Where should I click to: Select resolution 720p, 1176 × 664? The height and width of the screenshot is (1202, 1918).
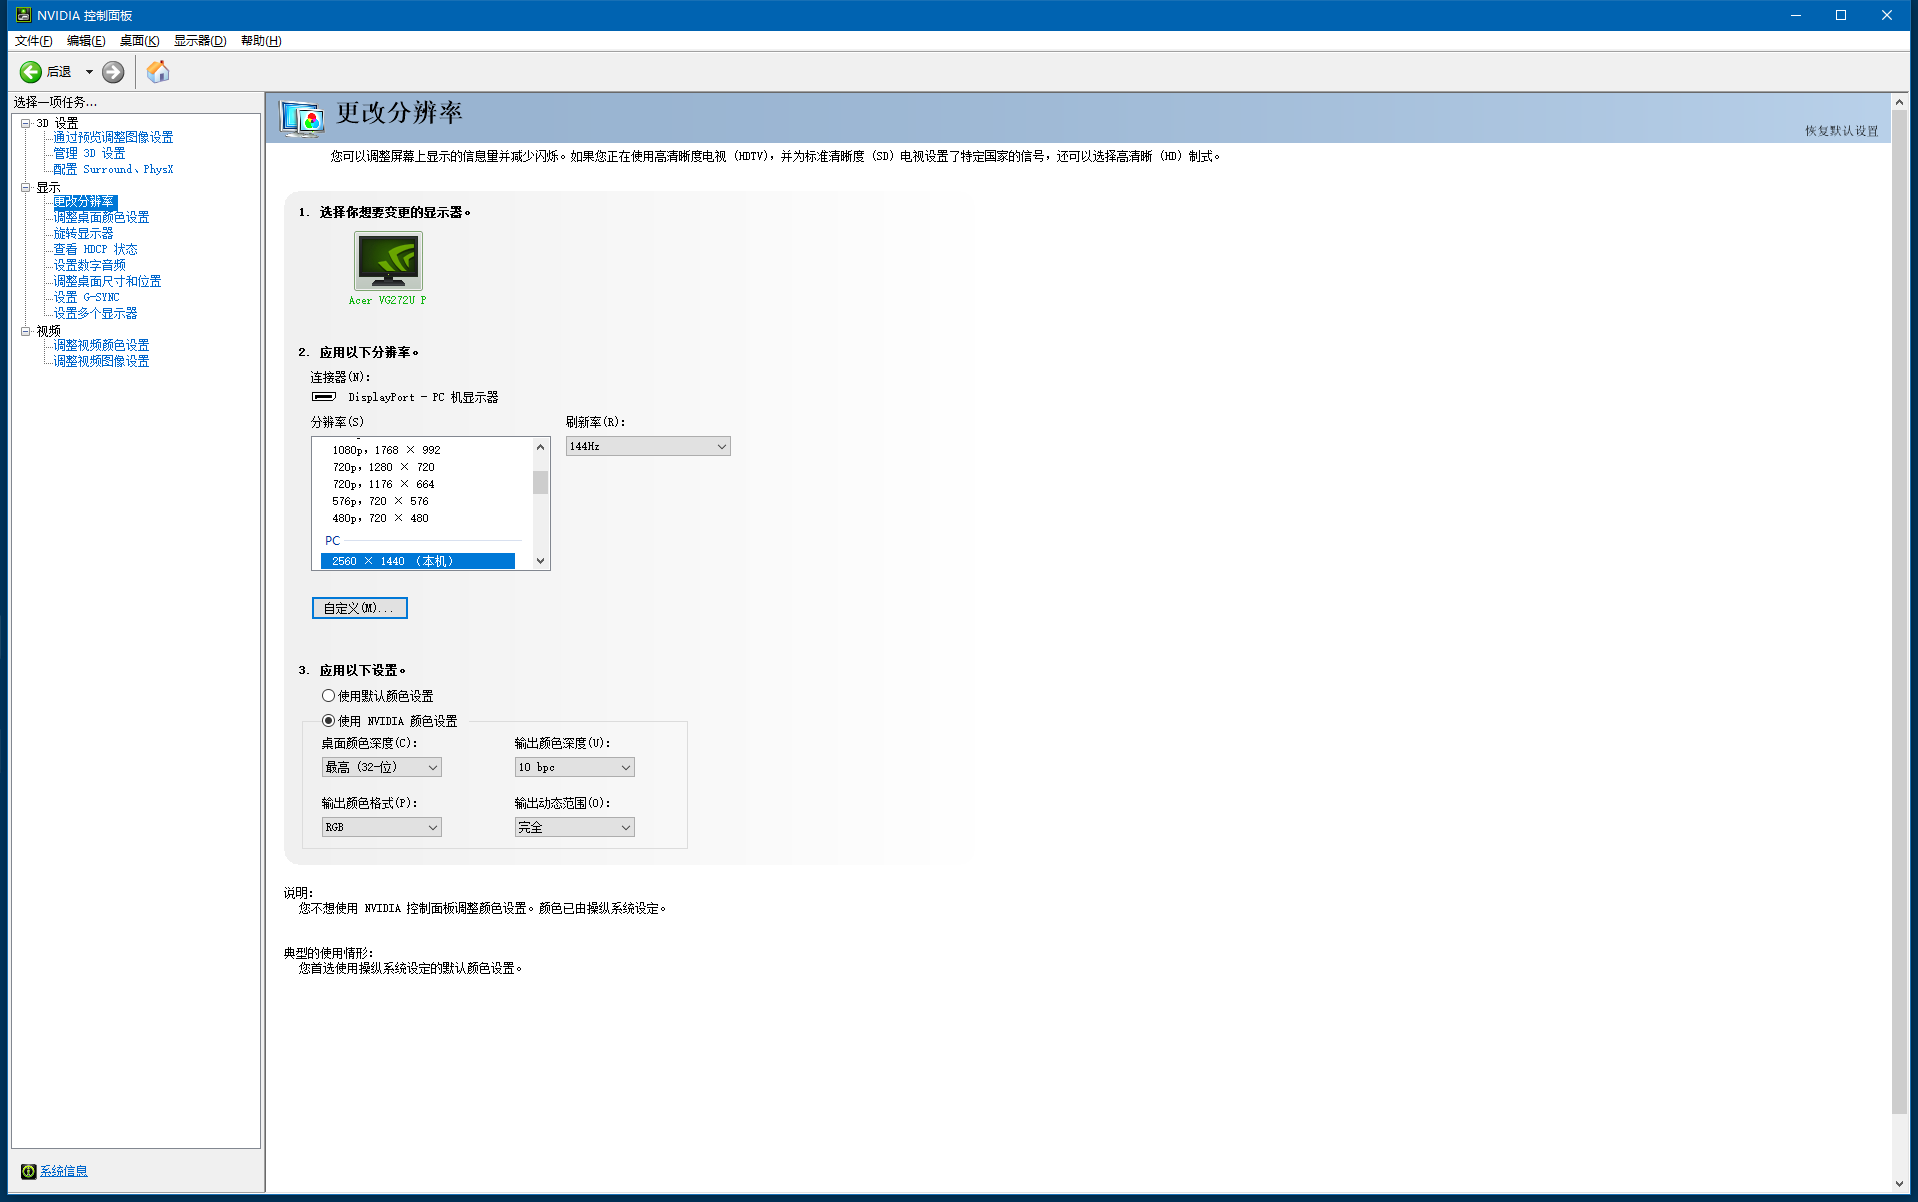383,484
